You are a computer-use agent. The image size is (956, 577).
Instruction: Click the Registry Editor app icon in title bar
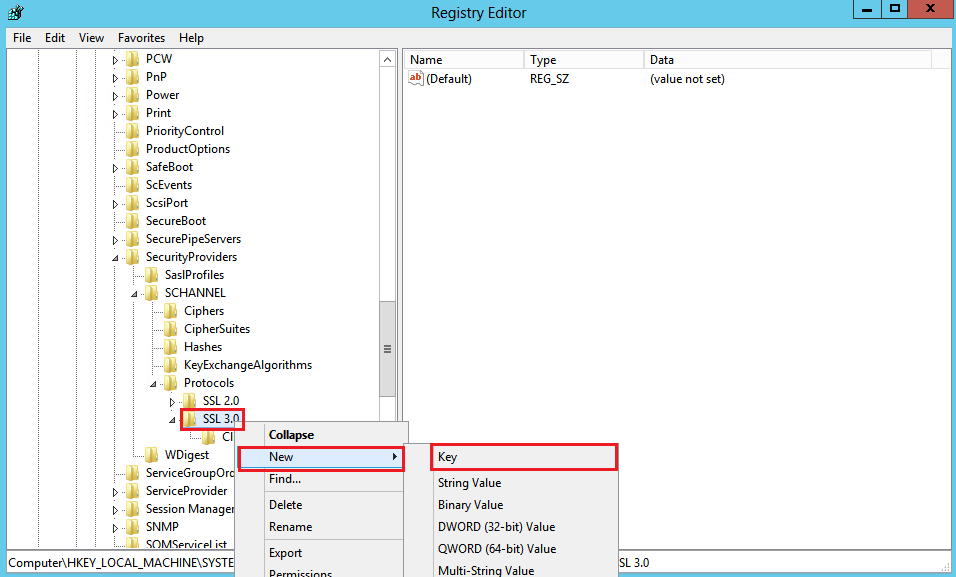pyautogui.click(x=14, y=12)
